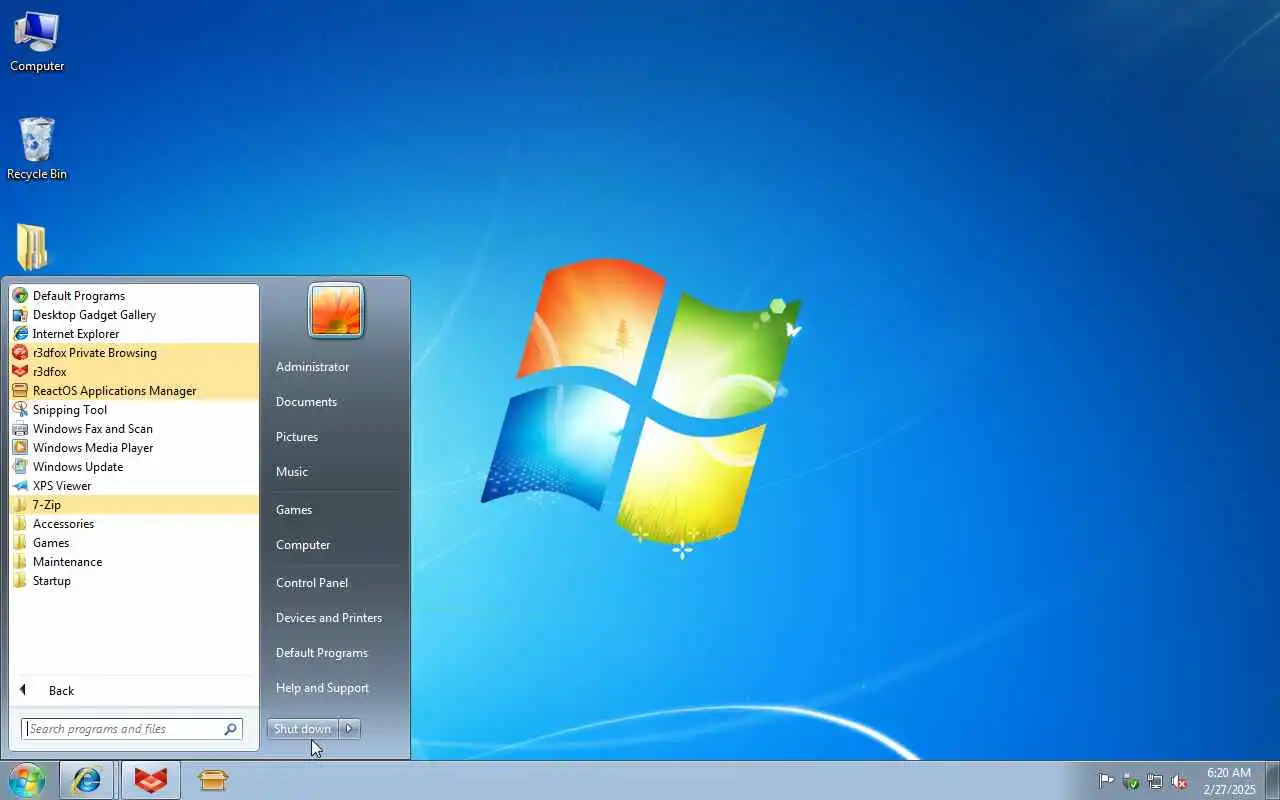Click the Search programs and files box
Screen dimensions: 1280x800
[x=131, y=729]
